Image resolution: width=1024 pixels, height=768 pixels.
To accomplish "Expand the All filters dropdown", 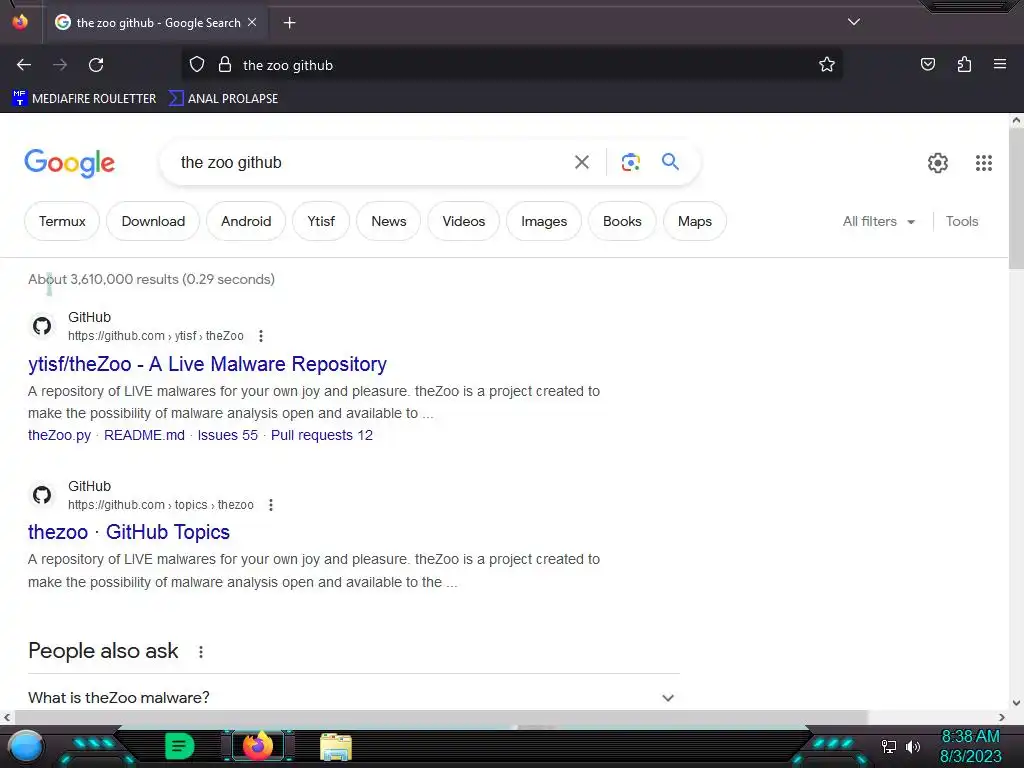I will point(878,221).
